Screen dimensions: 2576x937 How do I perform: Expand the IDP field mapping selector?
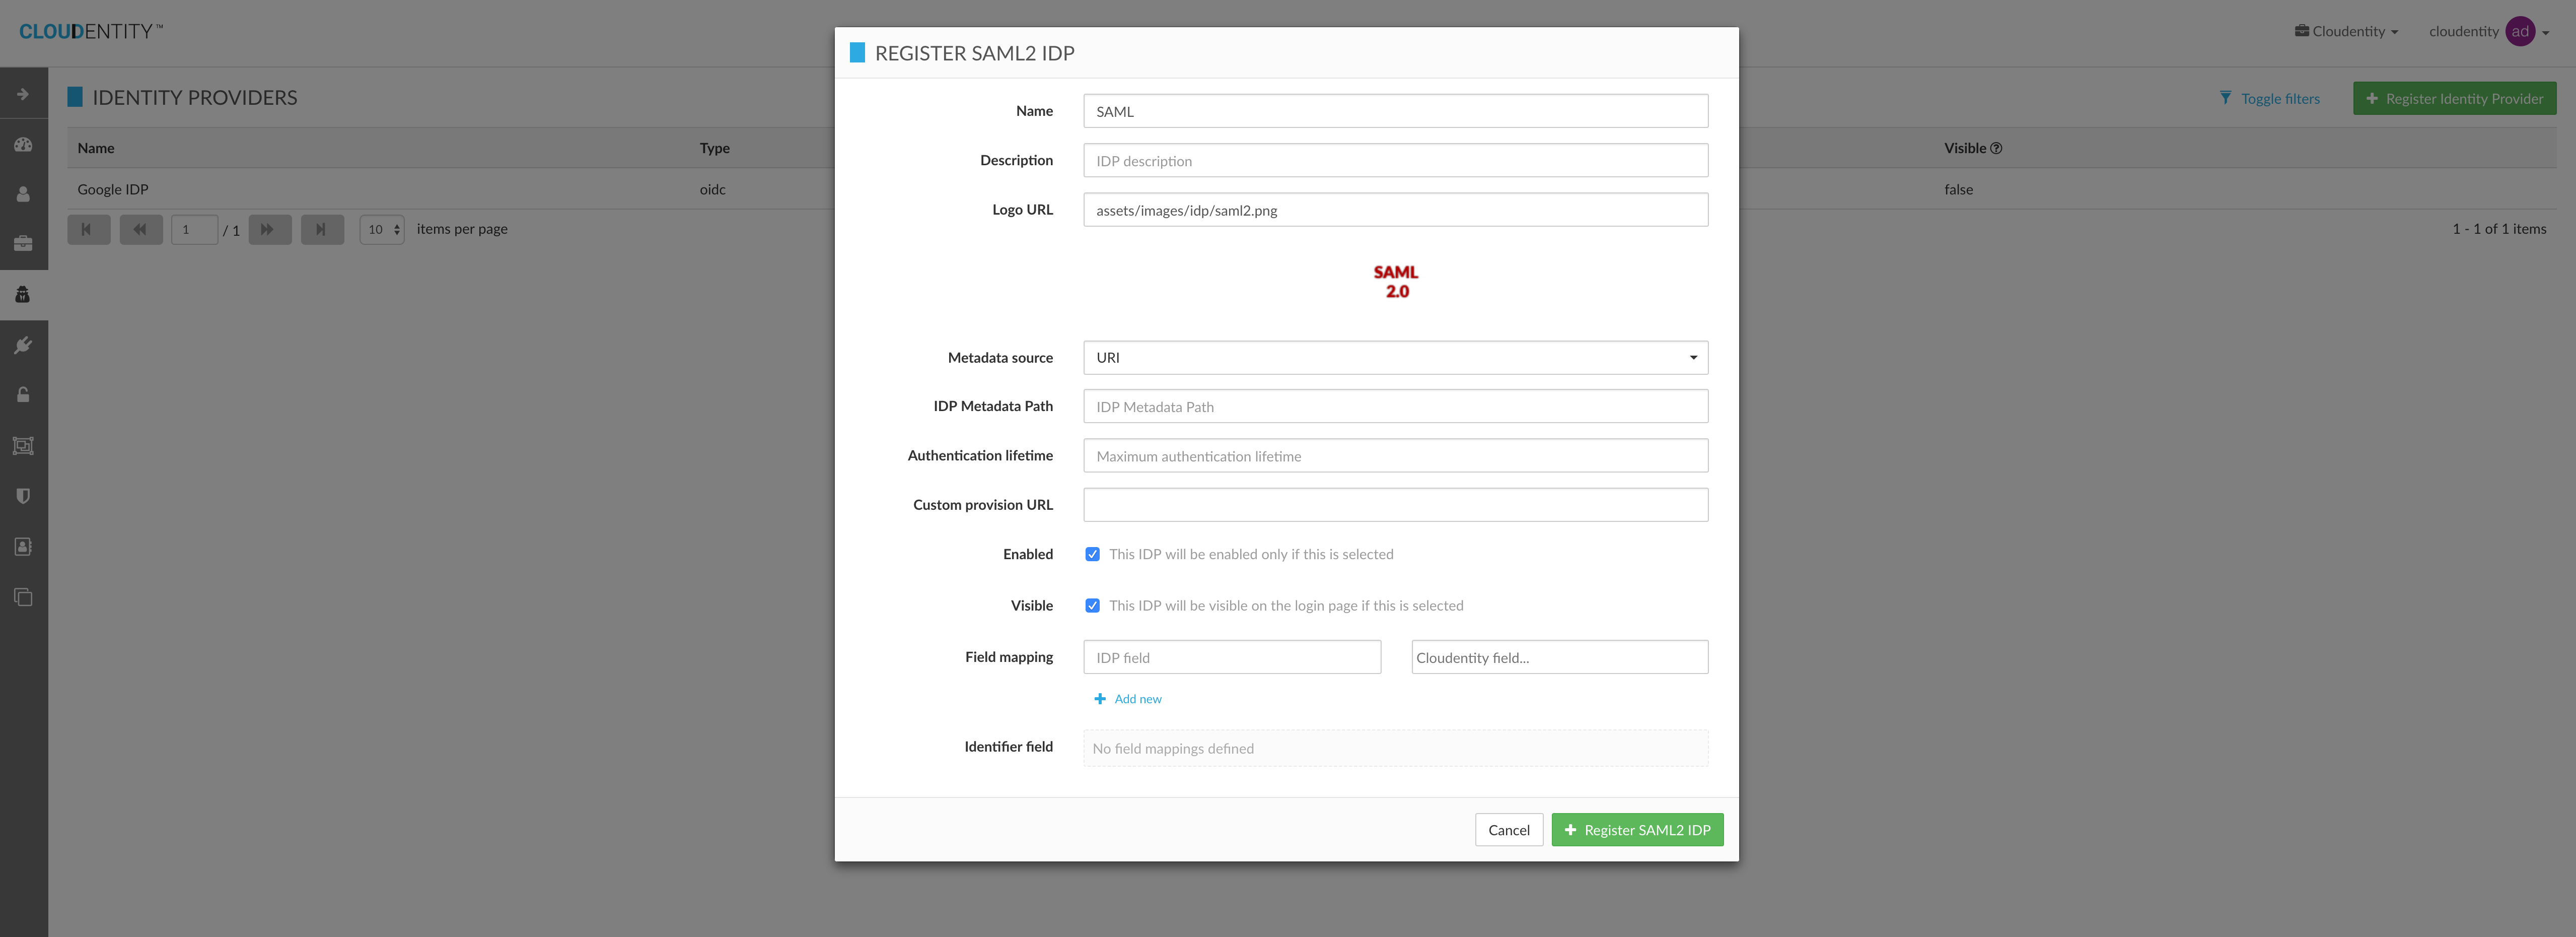(1232, 656)
